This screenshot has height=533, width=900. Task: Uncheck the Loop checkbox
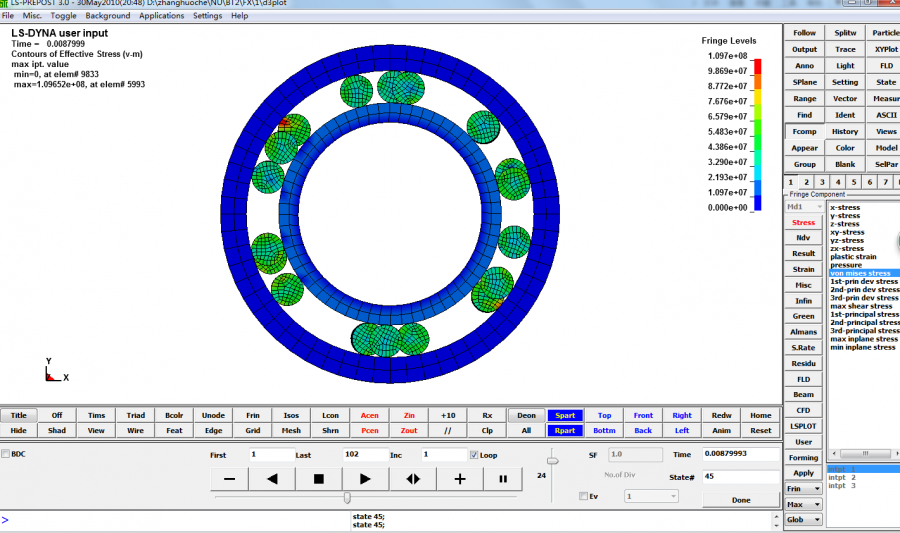coord(475,454)
